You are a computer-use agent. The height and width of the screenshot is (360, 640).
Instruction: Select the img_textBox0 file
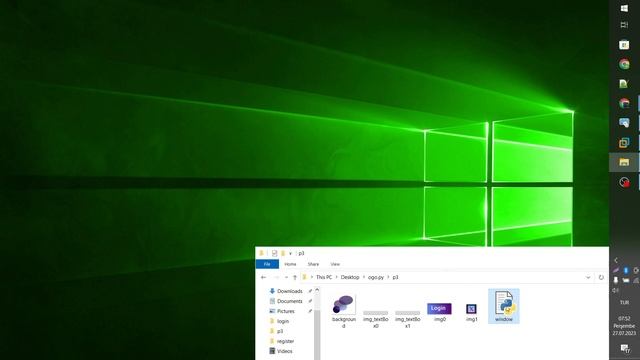click(x=376, y=319)
